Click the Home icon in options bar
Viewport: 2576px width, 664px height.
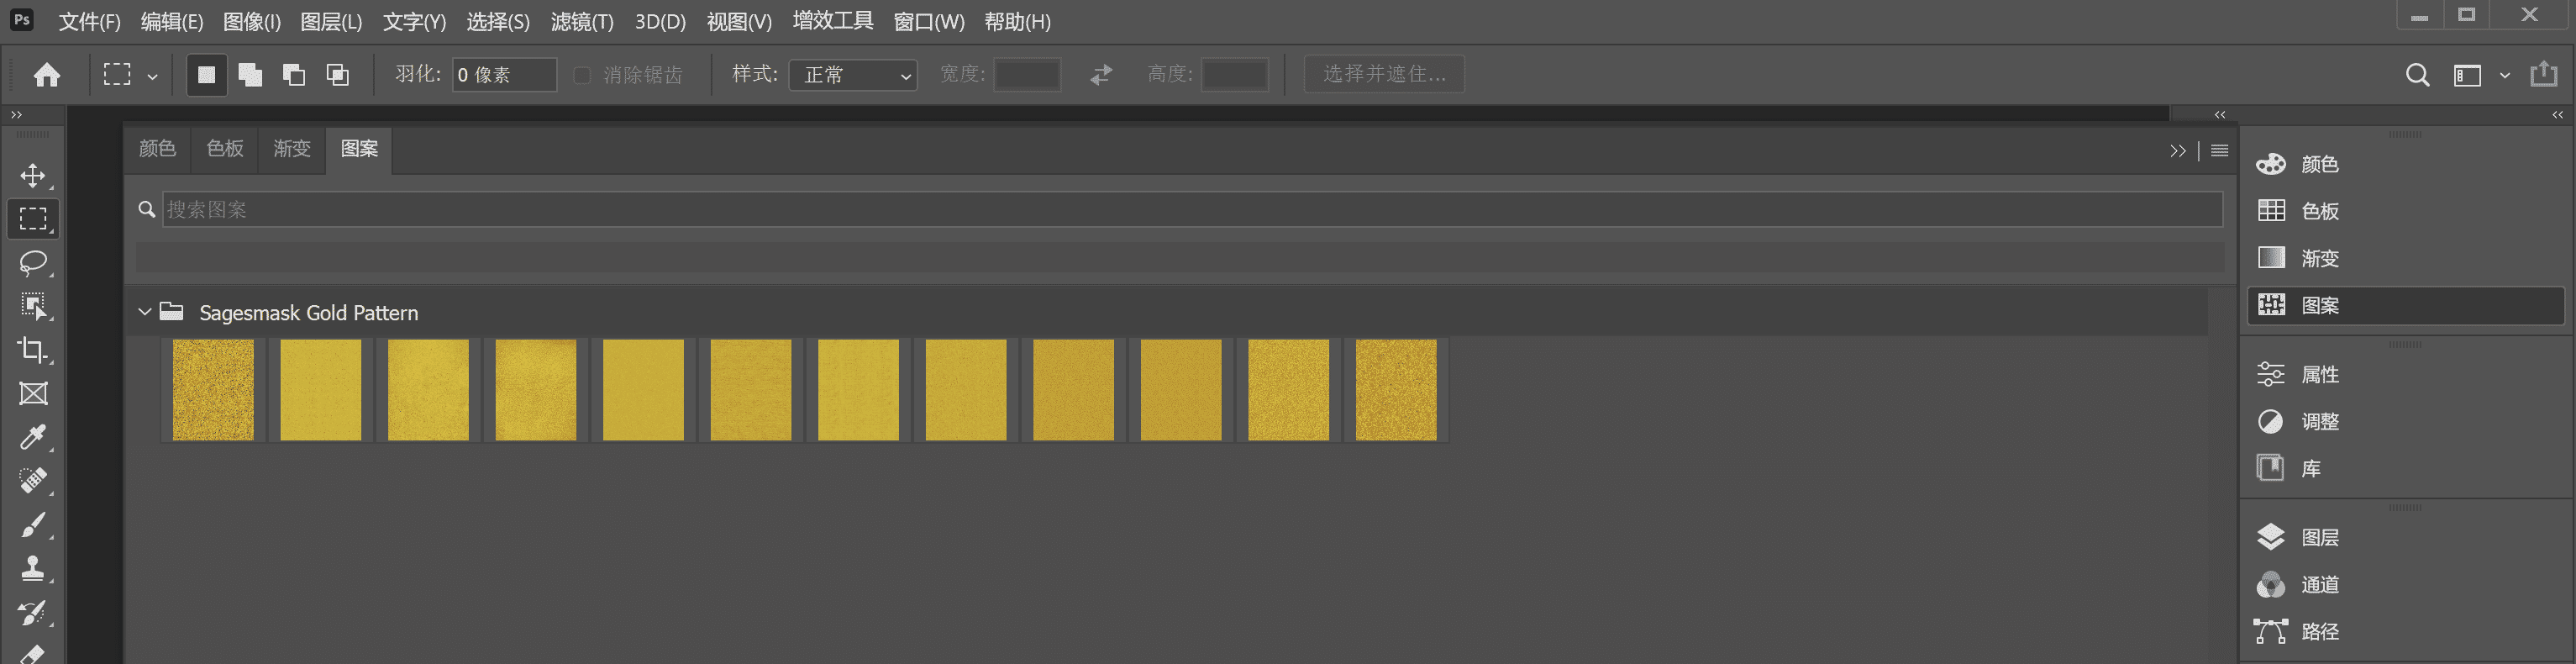(x=47, y=75)
